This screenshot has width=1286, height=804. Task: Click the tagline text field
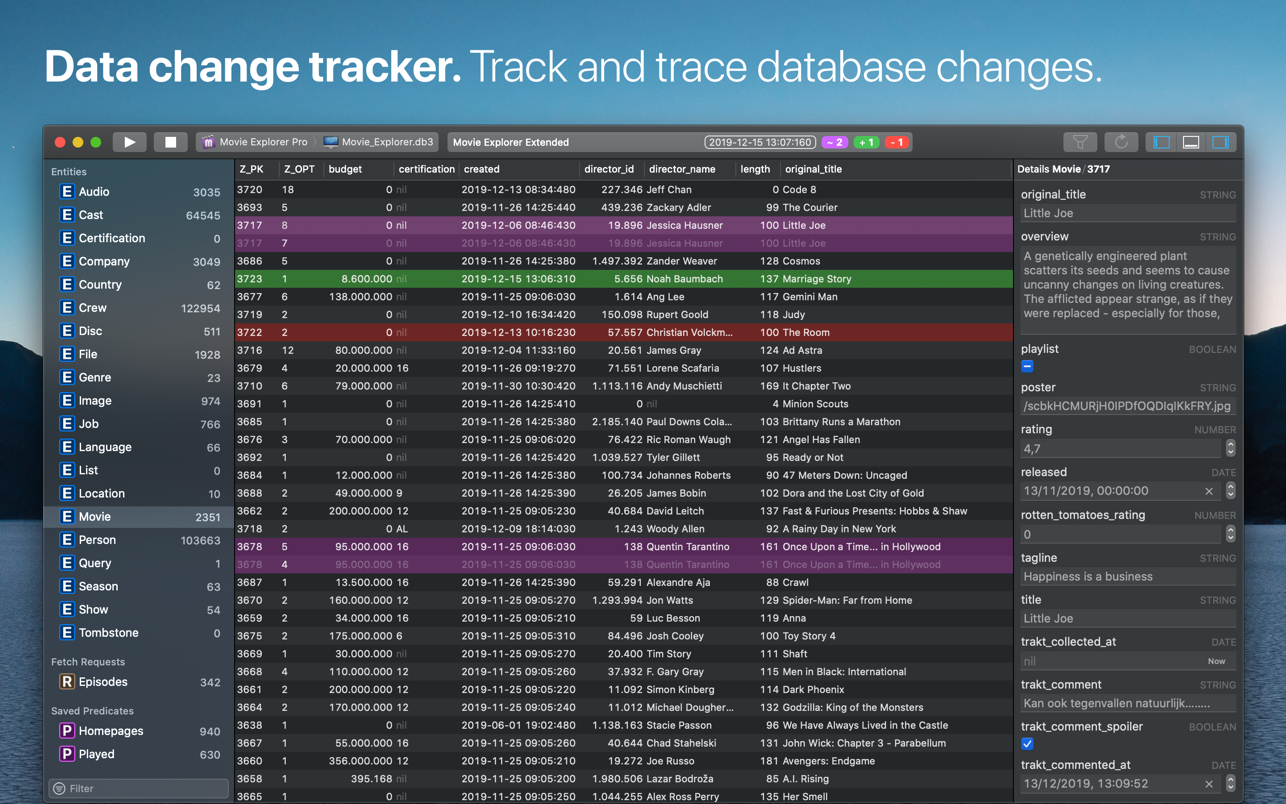pos(1128,577)
